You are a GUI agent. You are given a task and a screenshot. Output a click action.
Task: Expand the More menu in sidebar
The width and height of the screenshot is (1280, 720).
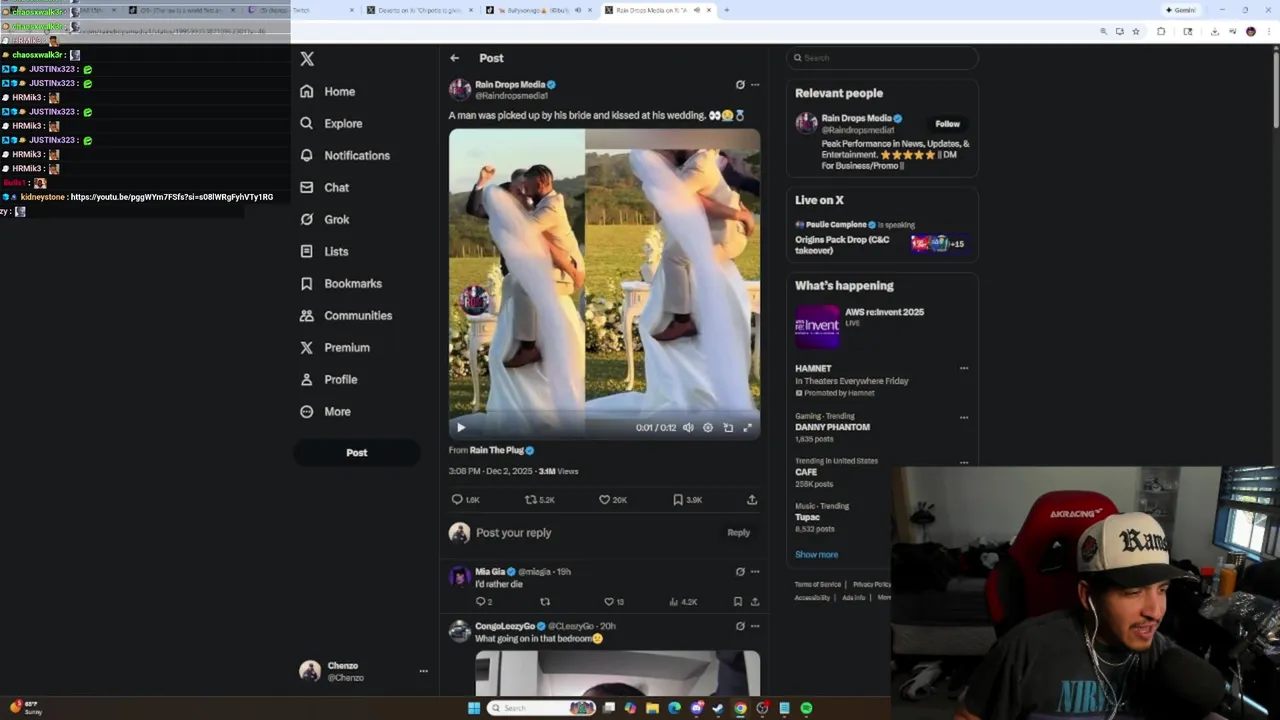pyautogui.click(x=325, y=411)
